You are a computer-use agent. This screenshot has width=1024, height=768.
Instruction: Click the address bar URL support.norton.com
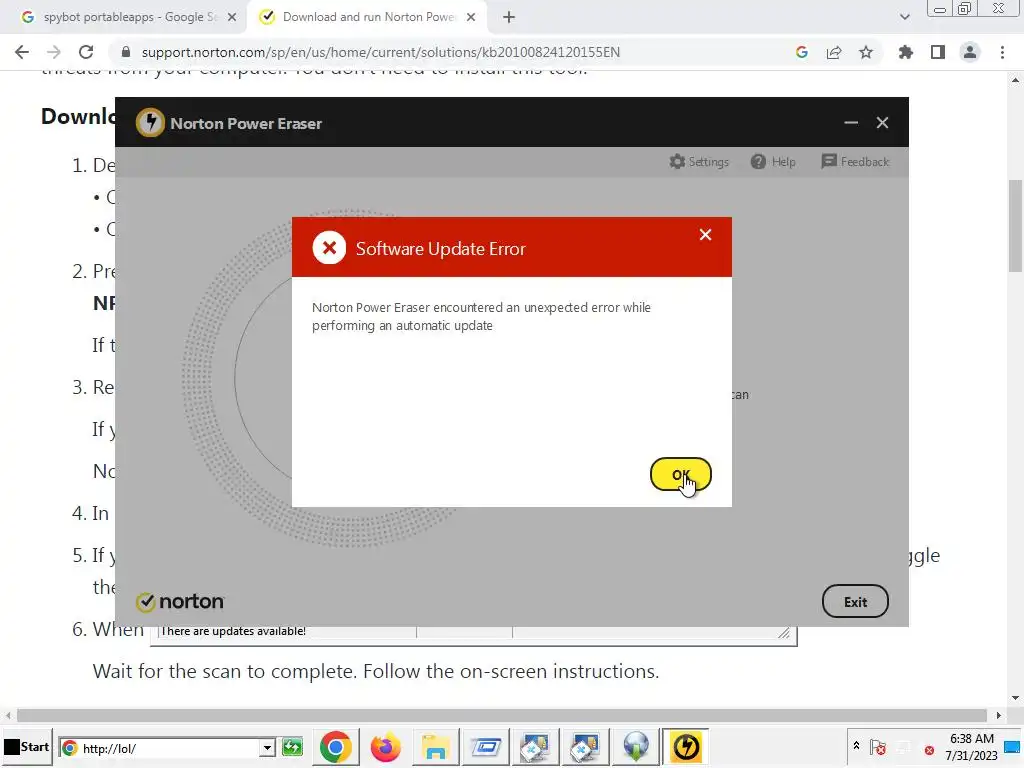coord(380,52)
